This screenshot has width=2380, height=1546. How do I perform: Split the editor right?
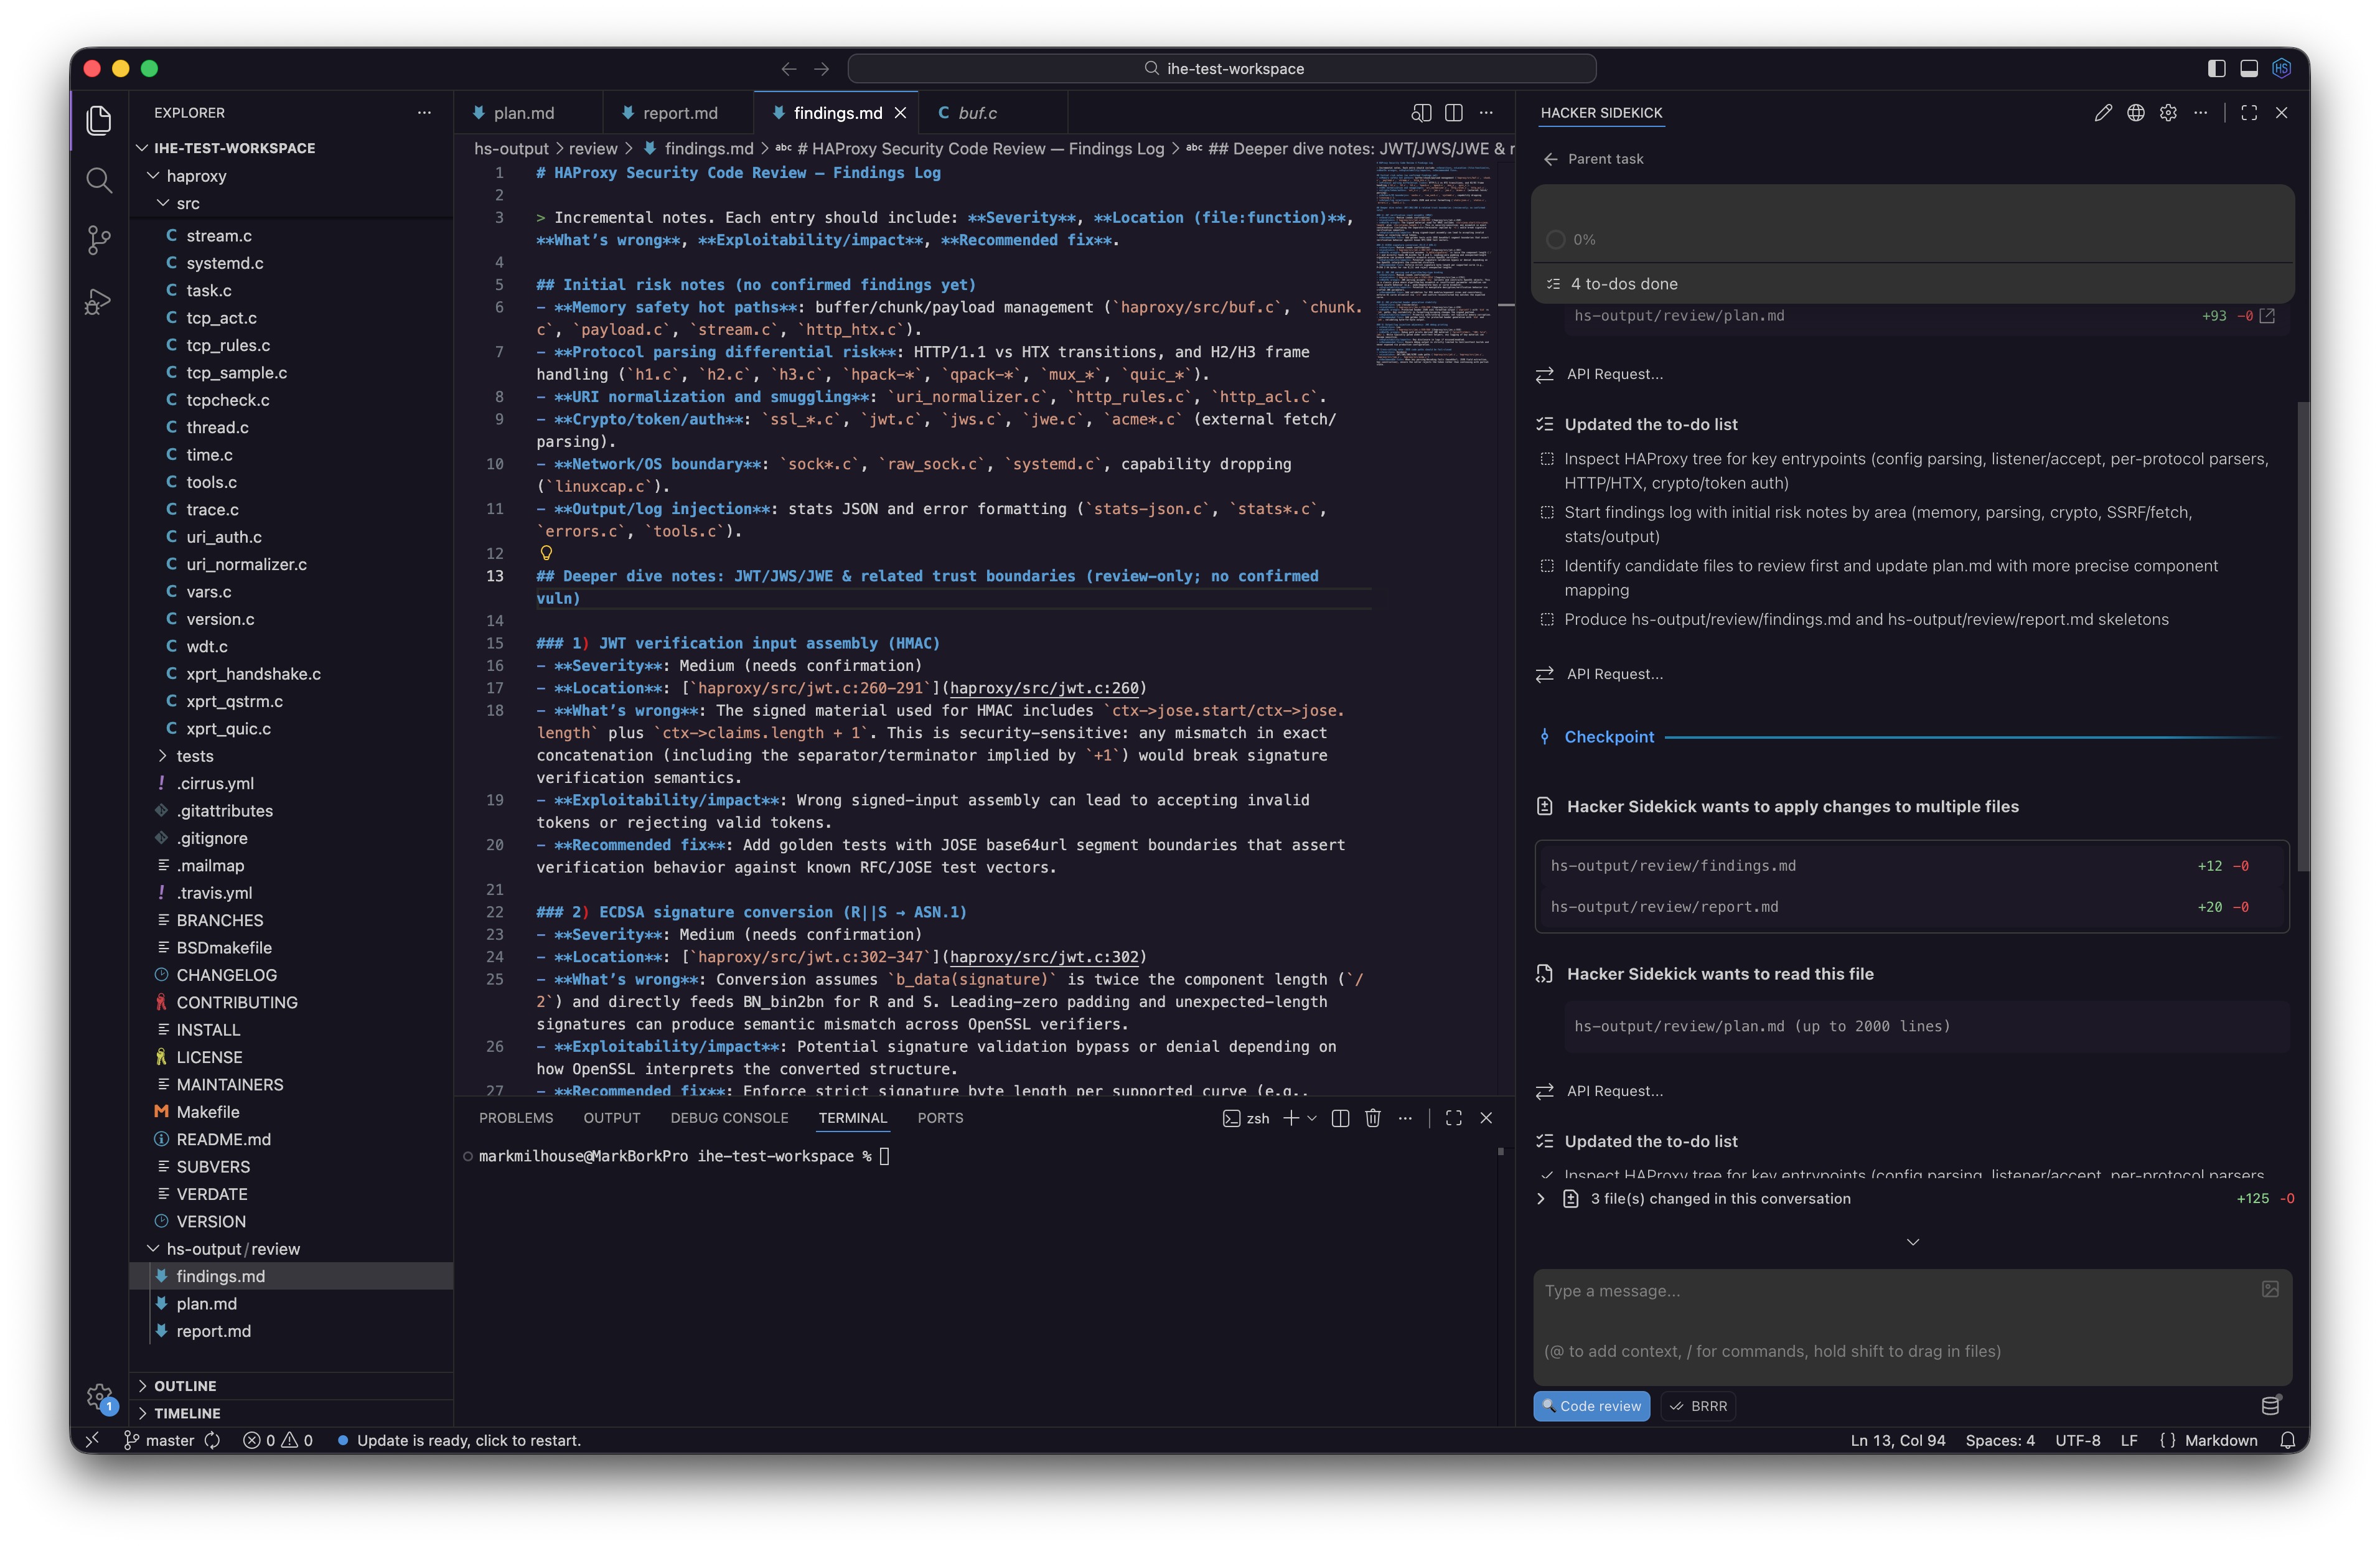pyautogui.click(x=1454, y=113)
